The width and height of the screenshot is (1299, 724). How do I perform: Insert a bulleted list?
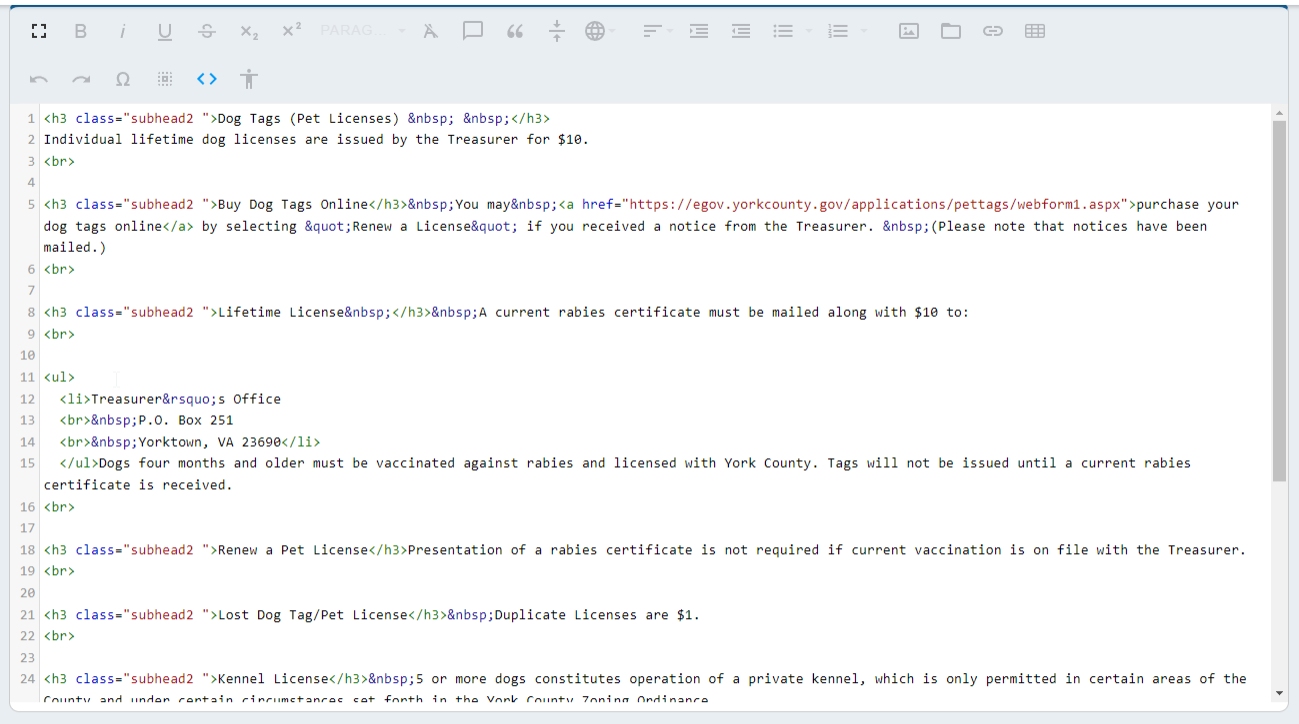[783, 31]
